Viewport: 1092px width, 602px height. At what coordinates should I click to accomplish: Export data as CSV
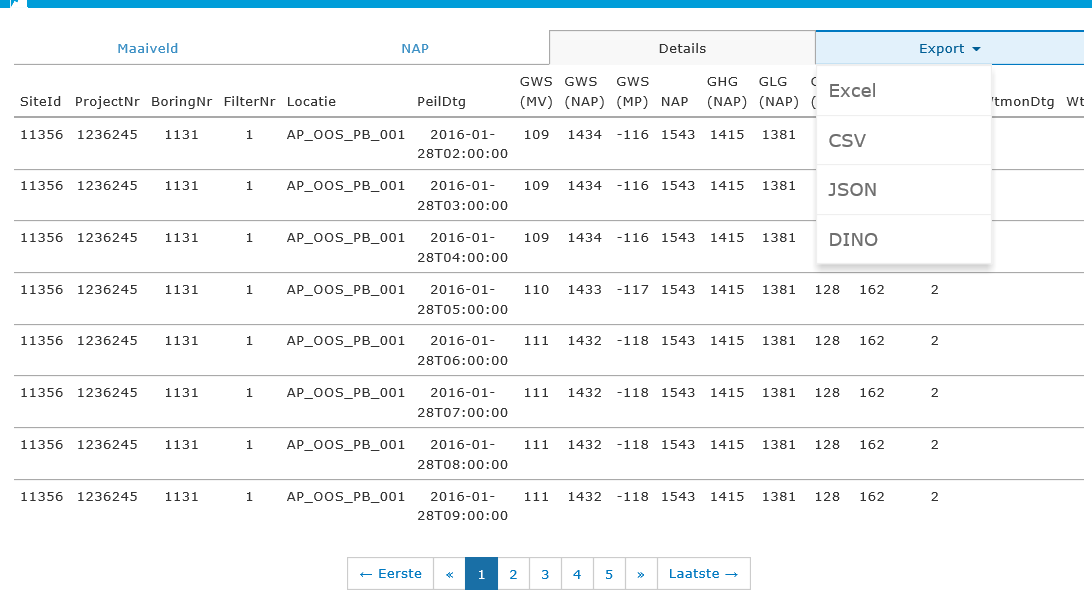coord(904,141)
